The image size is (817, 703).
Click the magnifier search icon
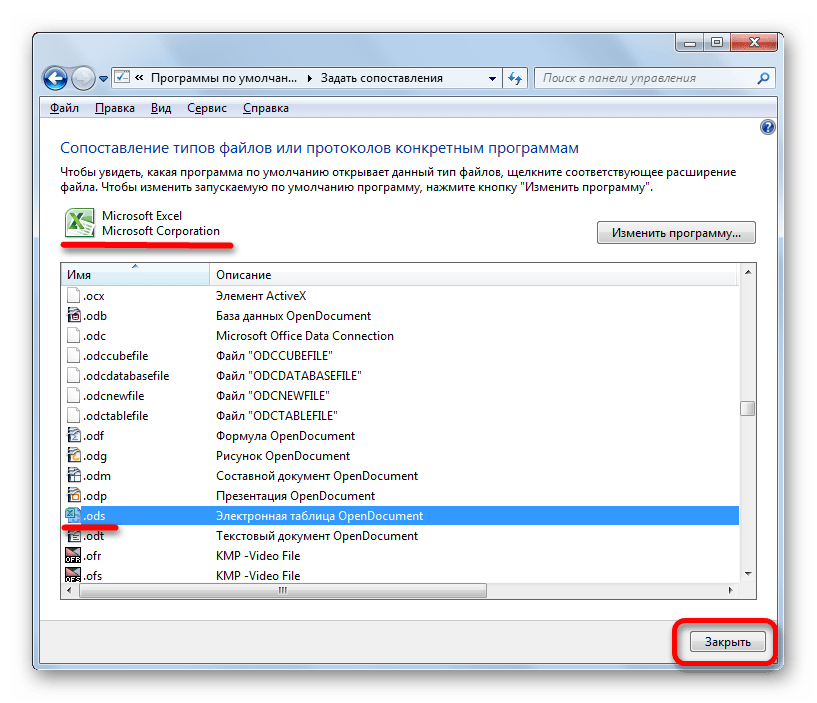pos(763,78)
